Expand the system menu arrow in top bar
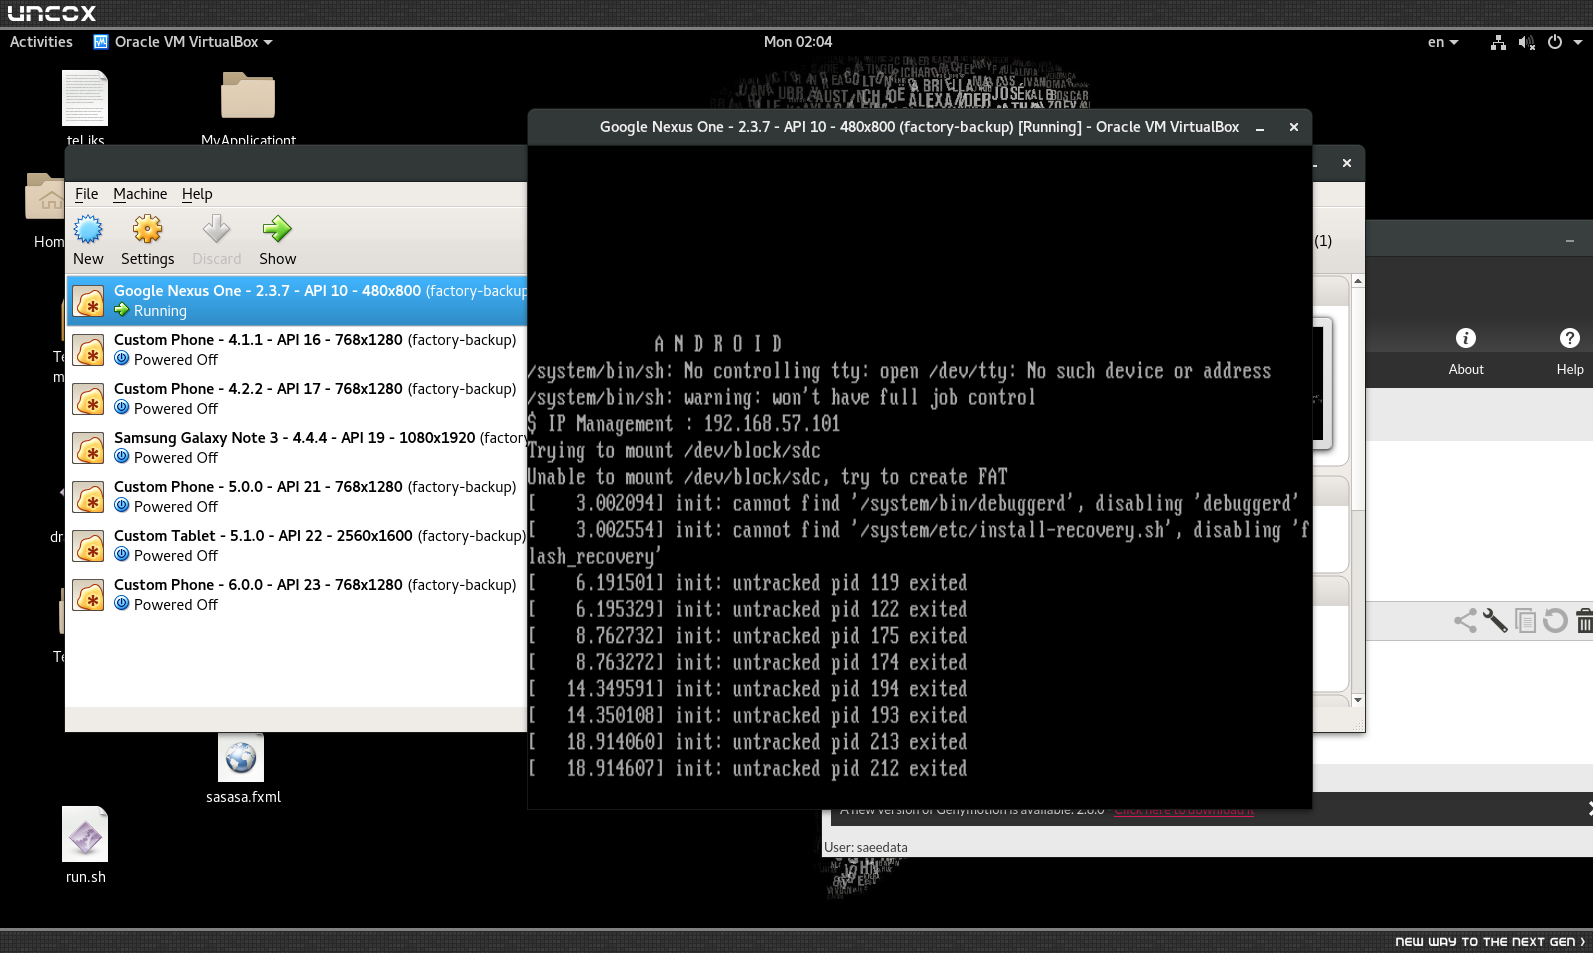This screenshot has height=953, width=1593. [1578, 42]
